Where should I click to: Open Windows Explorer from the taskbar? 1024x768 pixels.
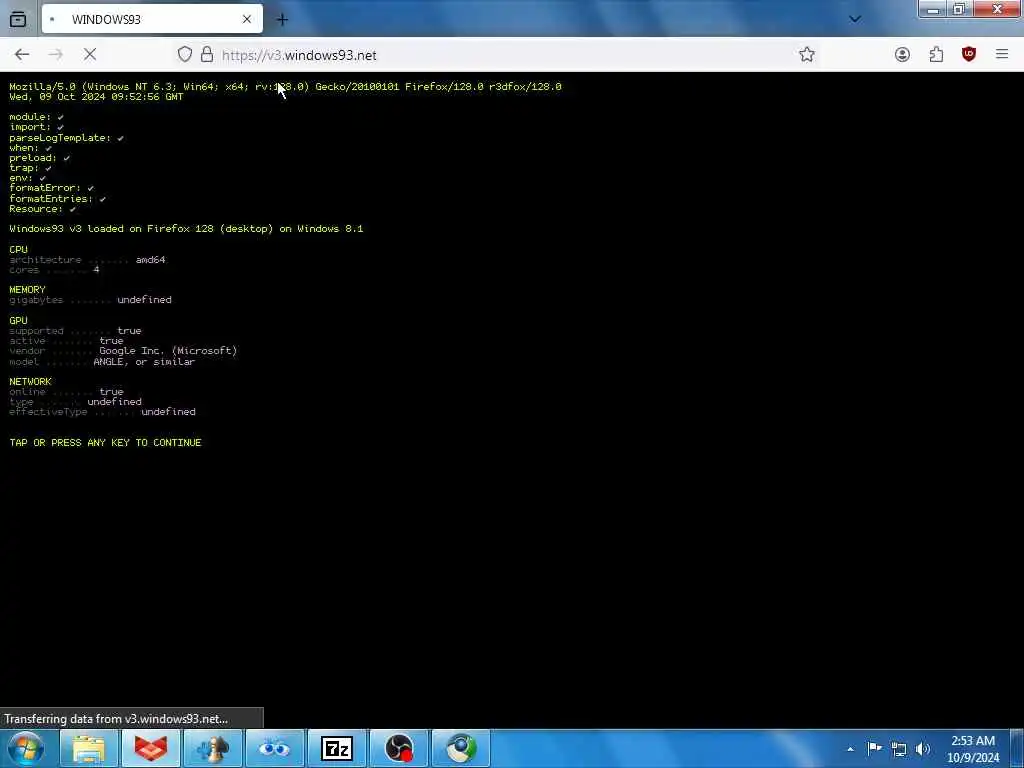click(x=89, y=748)
